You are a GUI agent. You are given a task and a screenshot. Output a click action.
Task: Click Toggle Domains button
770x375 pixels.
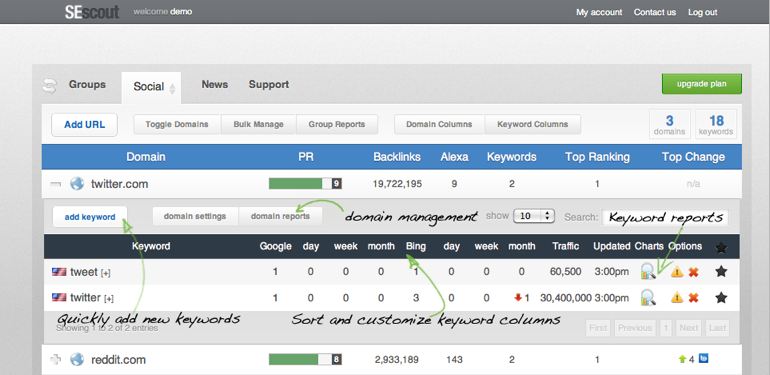pos(177,125)
